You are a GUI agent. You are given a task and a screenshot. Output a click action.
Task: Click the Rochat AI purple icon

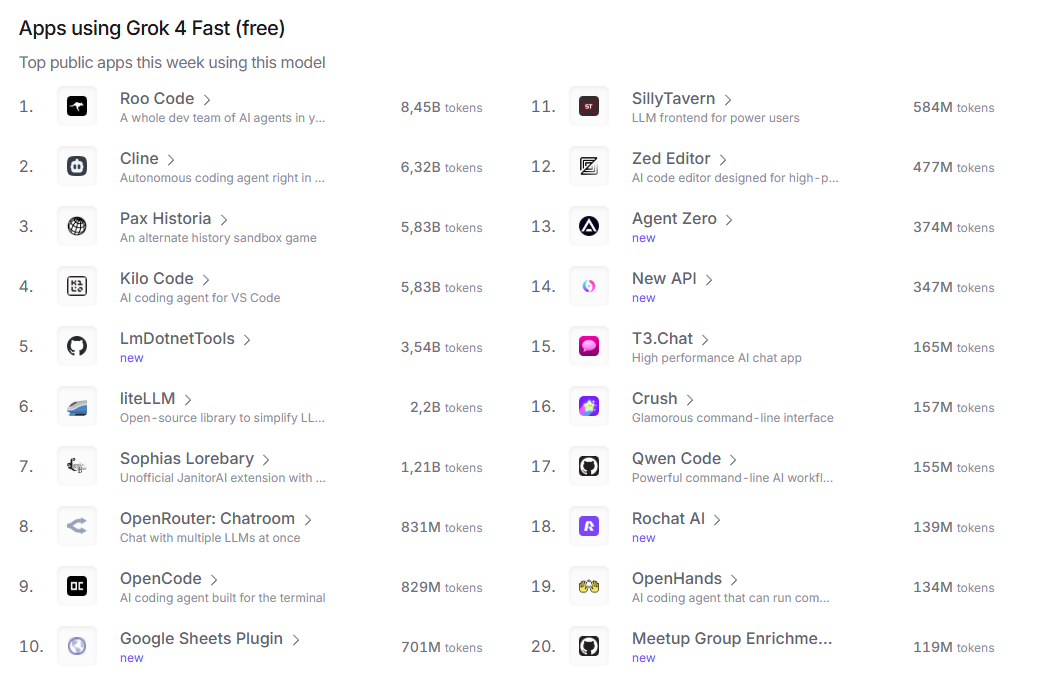point(589,526)
